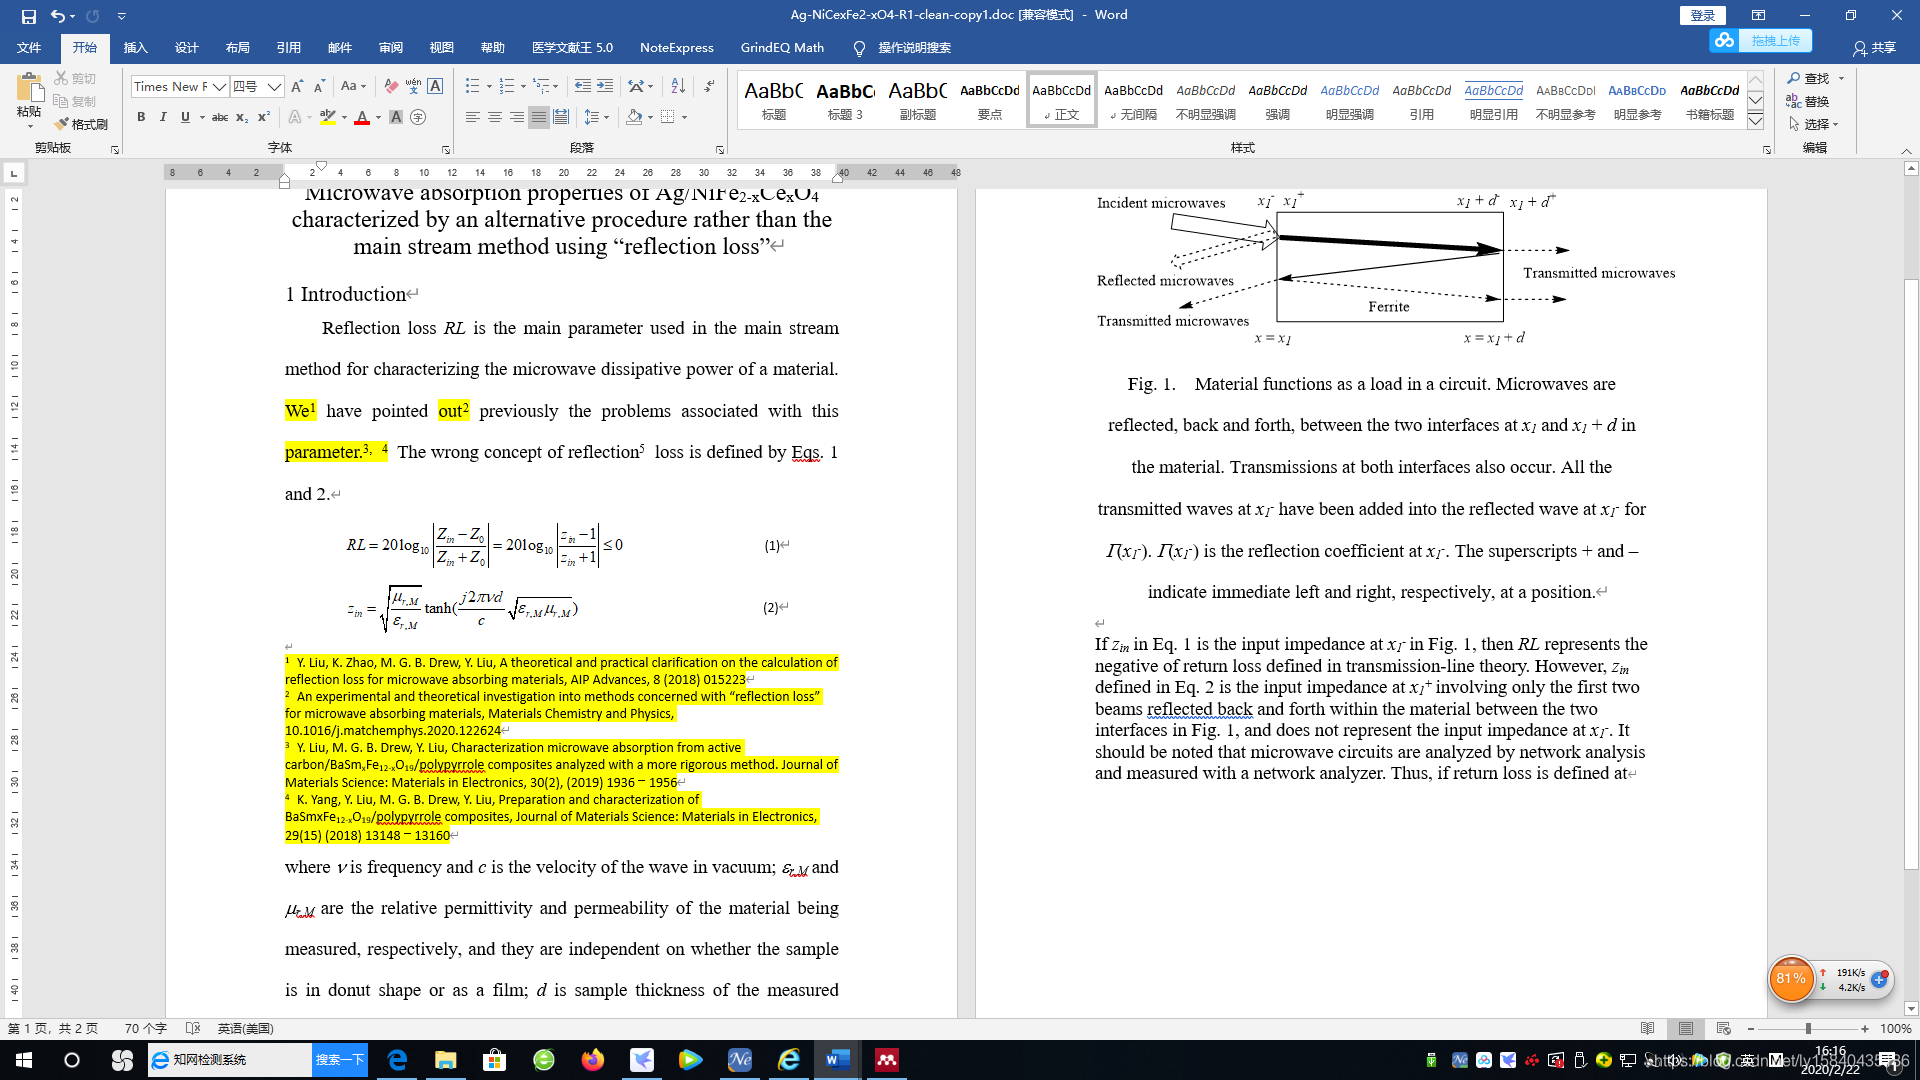
Task: Toggle show paragraph marks button
Action: [x=708, y=86]
